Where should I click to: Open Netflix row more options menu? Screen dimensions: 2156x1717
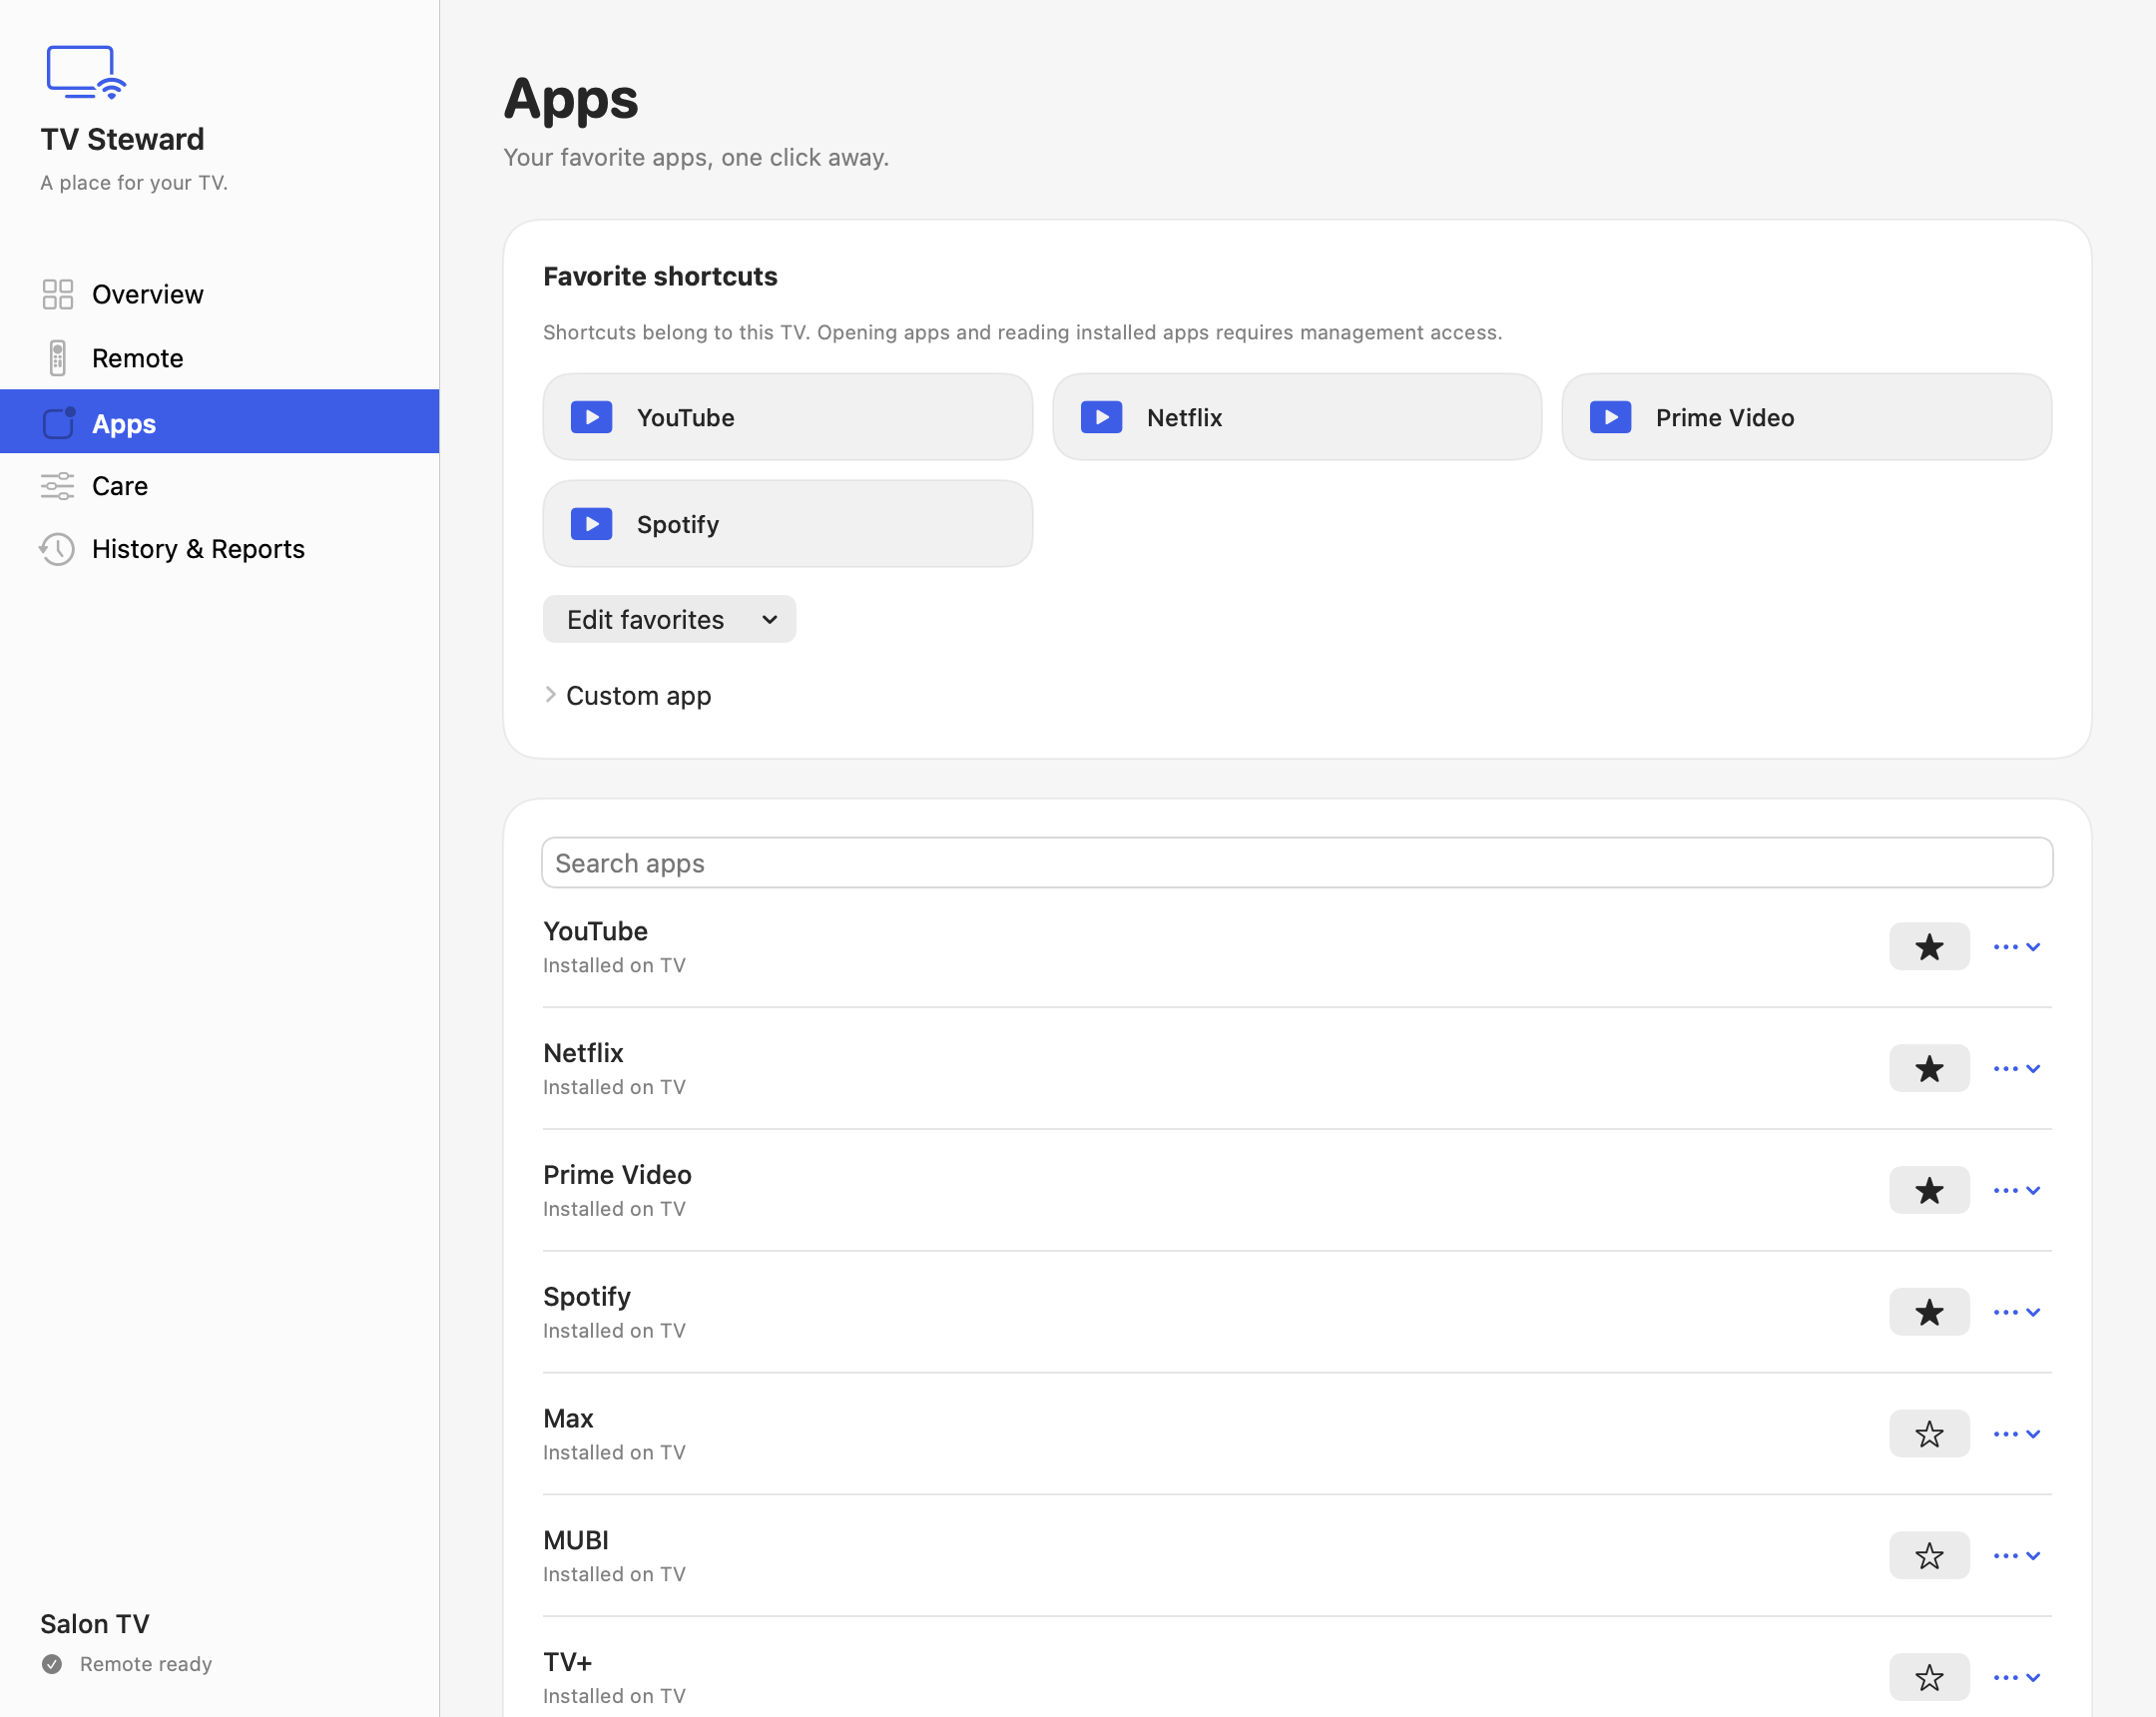2016,1069
